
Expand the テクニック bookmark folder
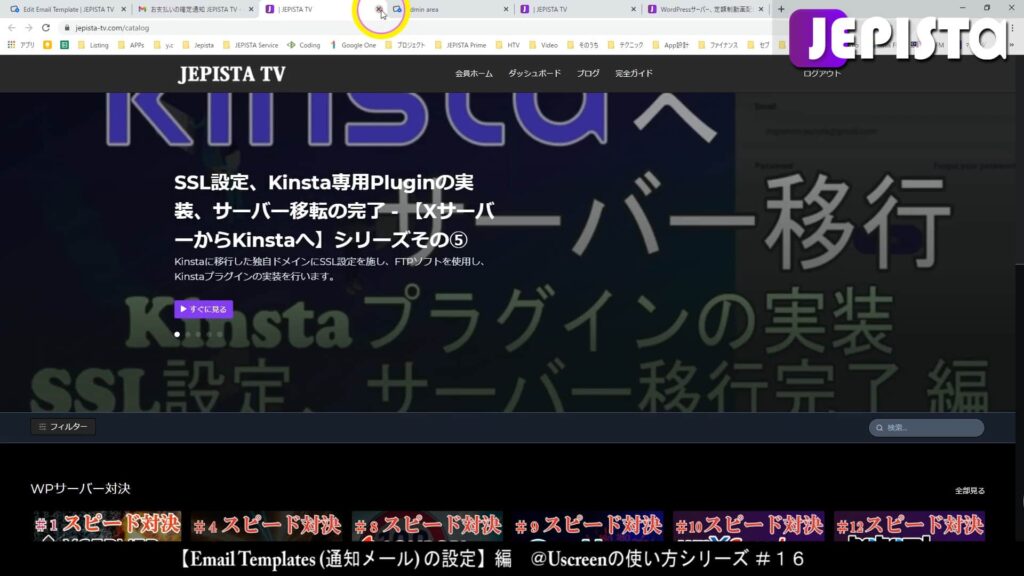coord(625,45)
